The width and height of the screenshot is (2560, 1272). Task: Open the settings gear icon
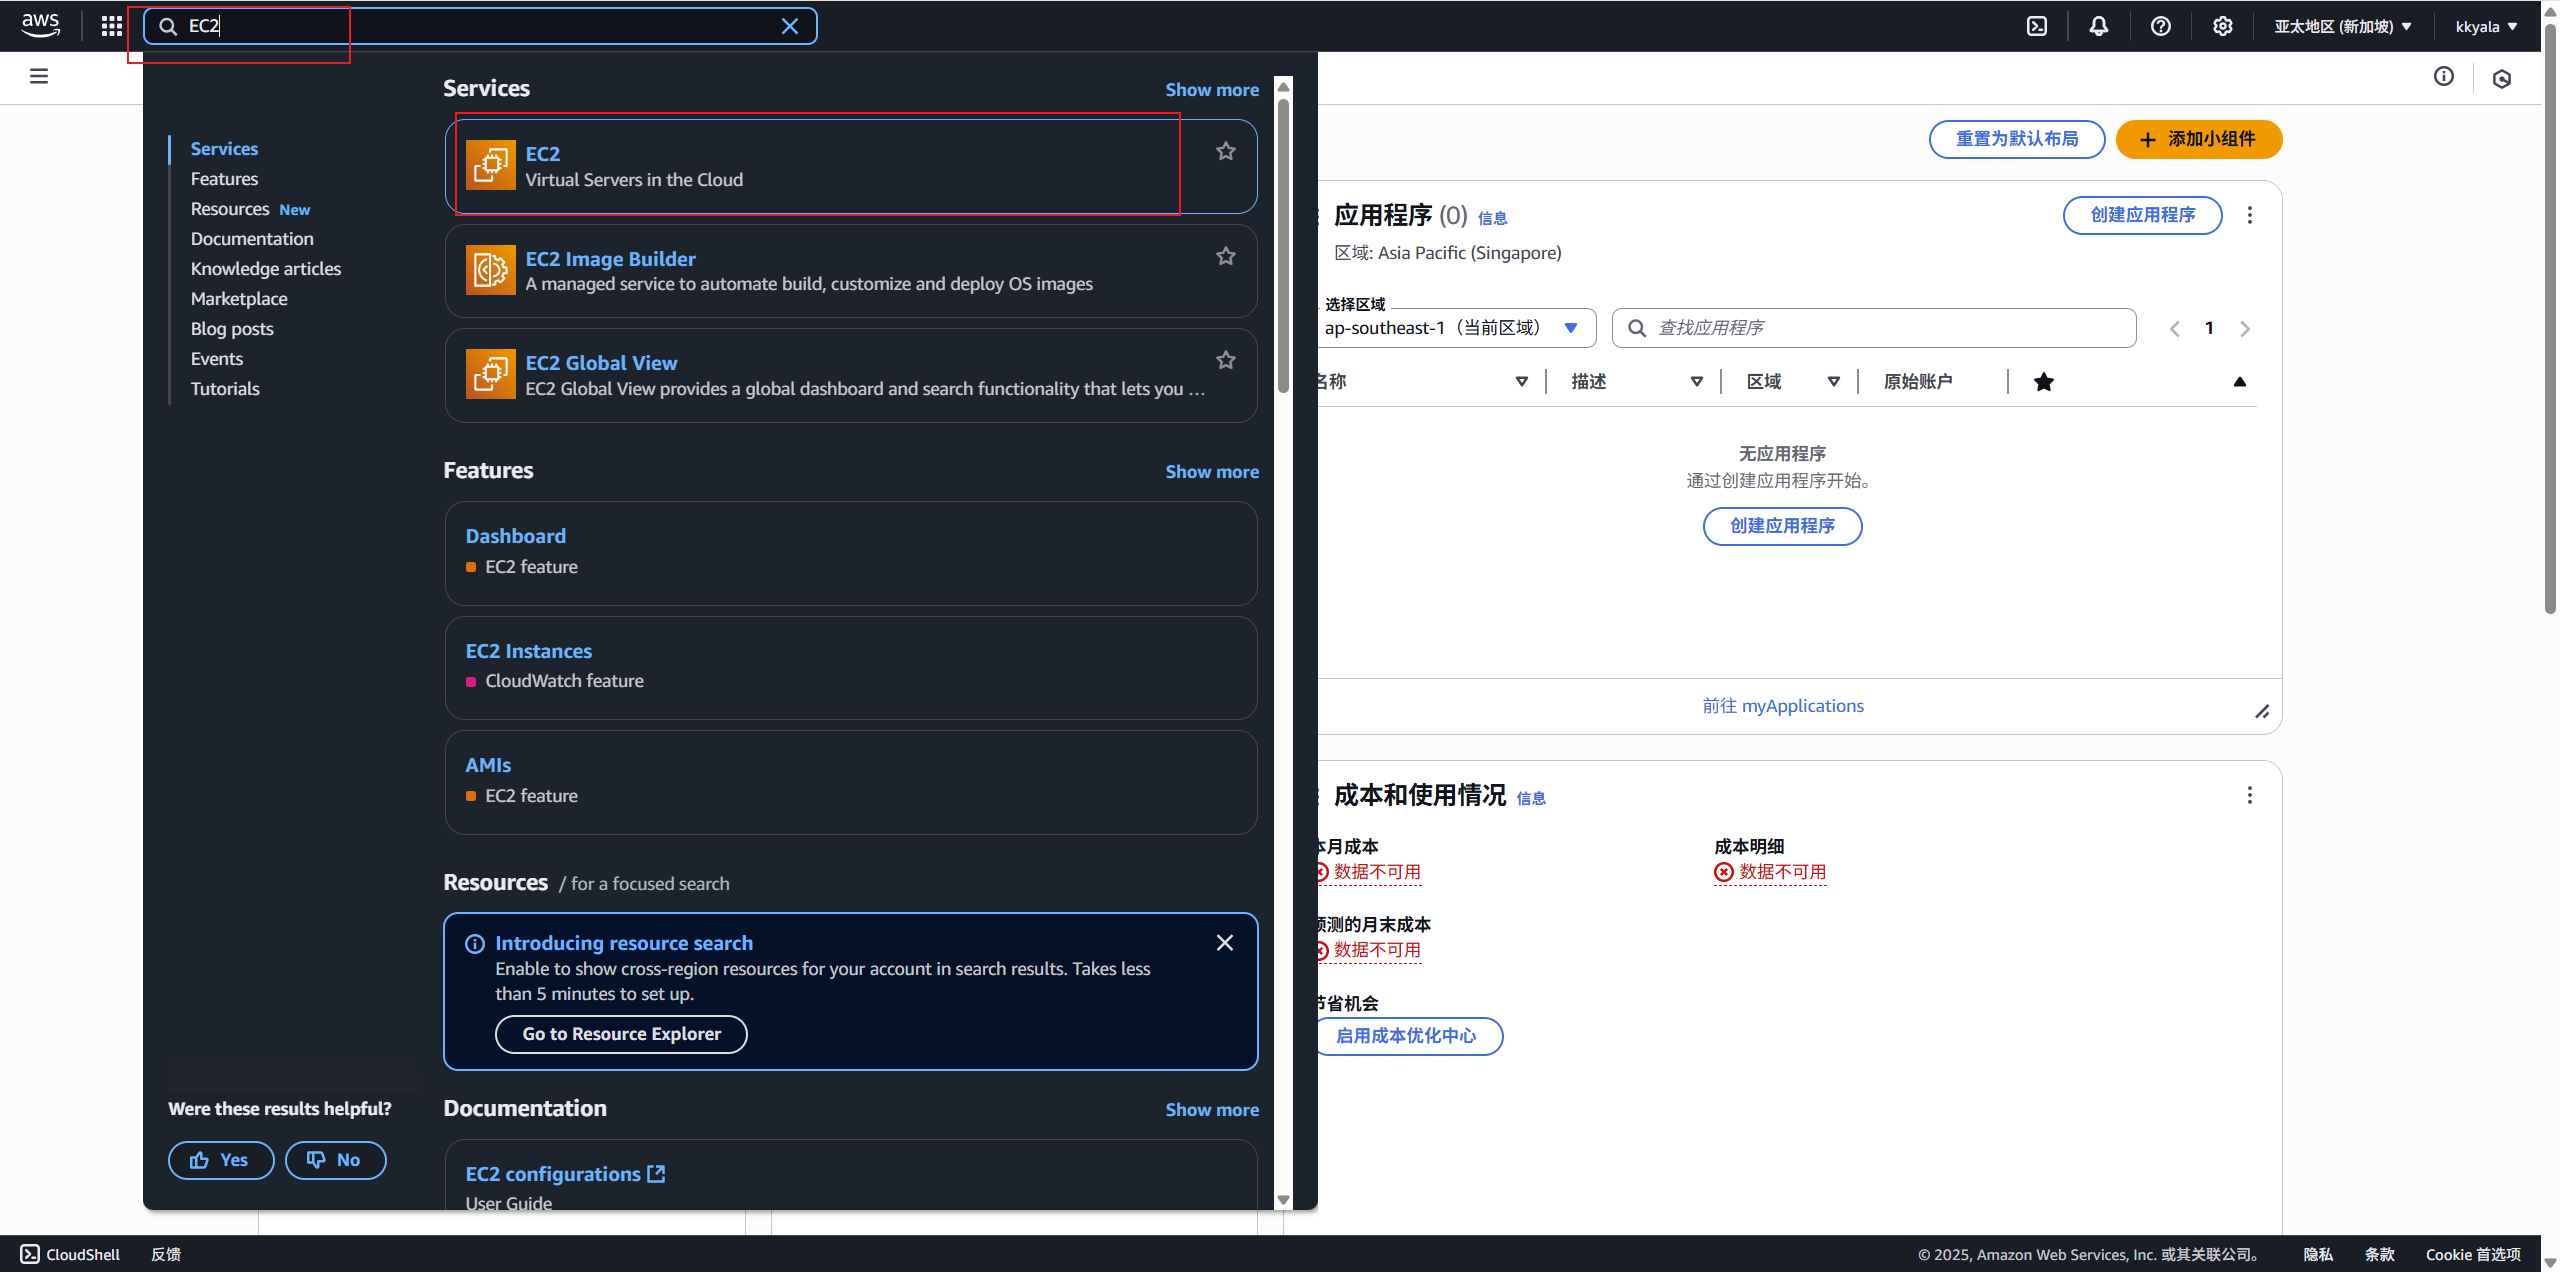tap(2223, 26)
